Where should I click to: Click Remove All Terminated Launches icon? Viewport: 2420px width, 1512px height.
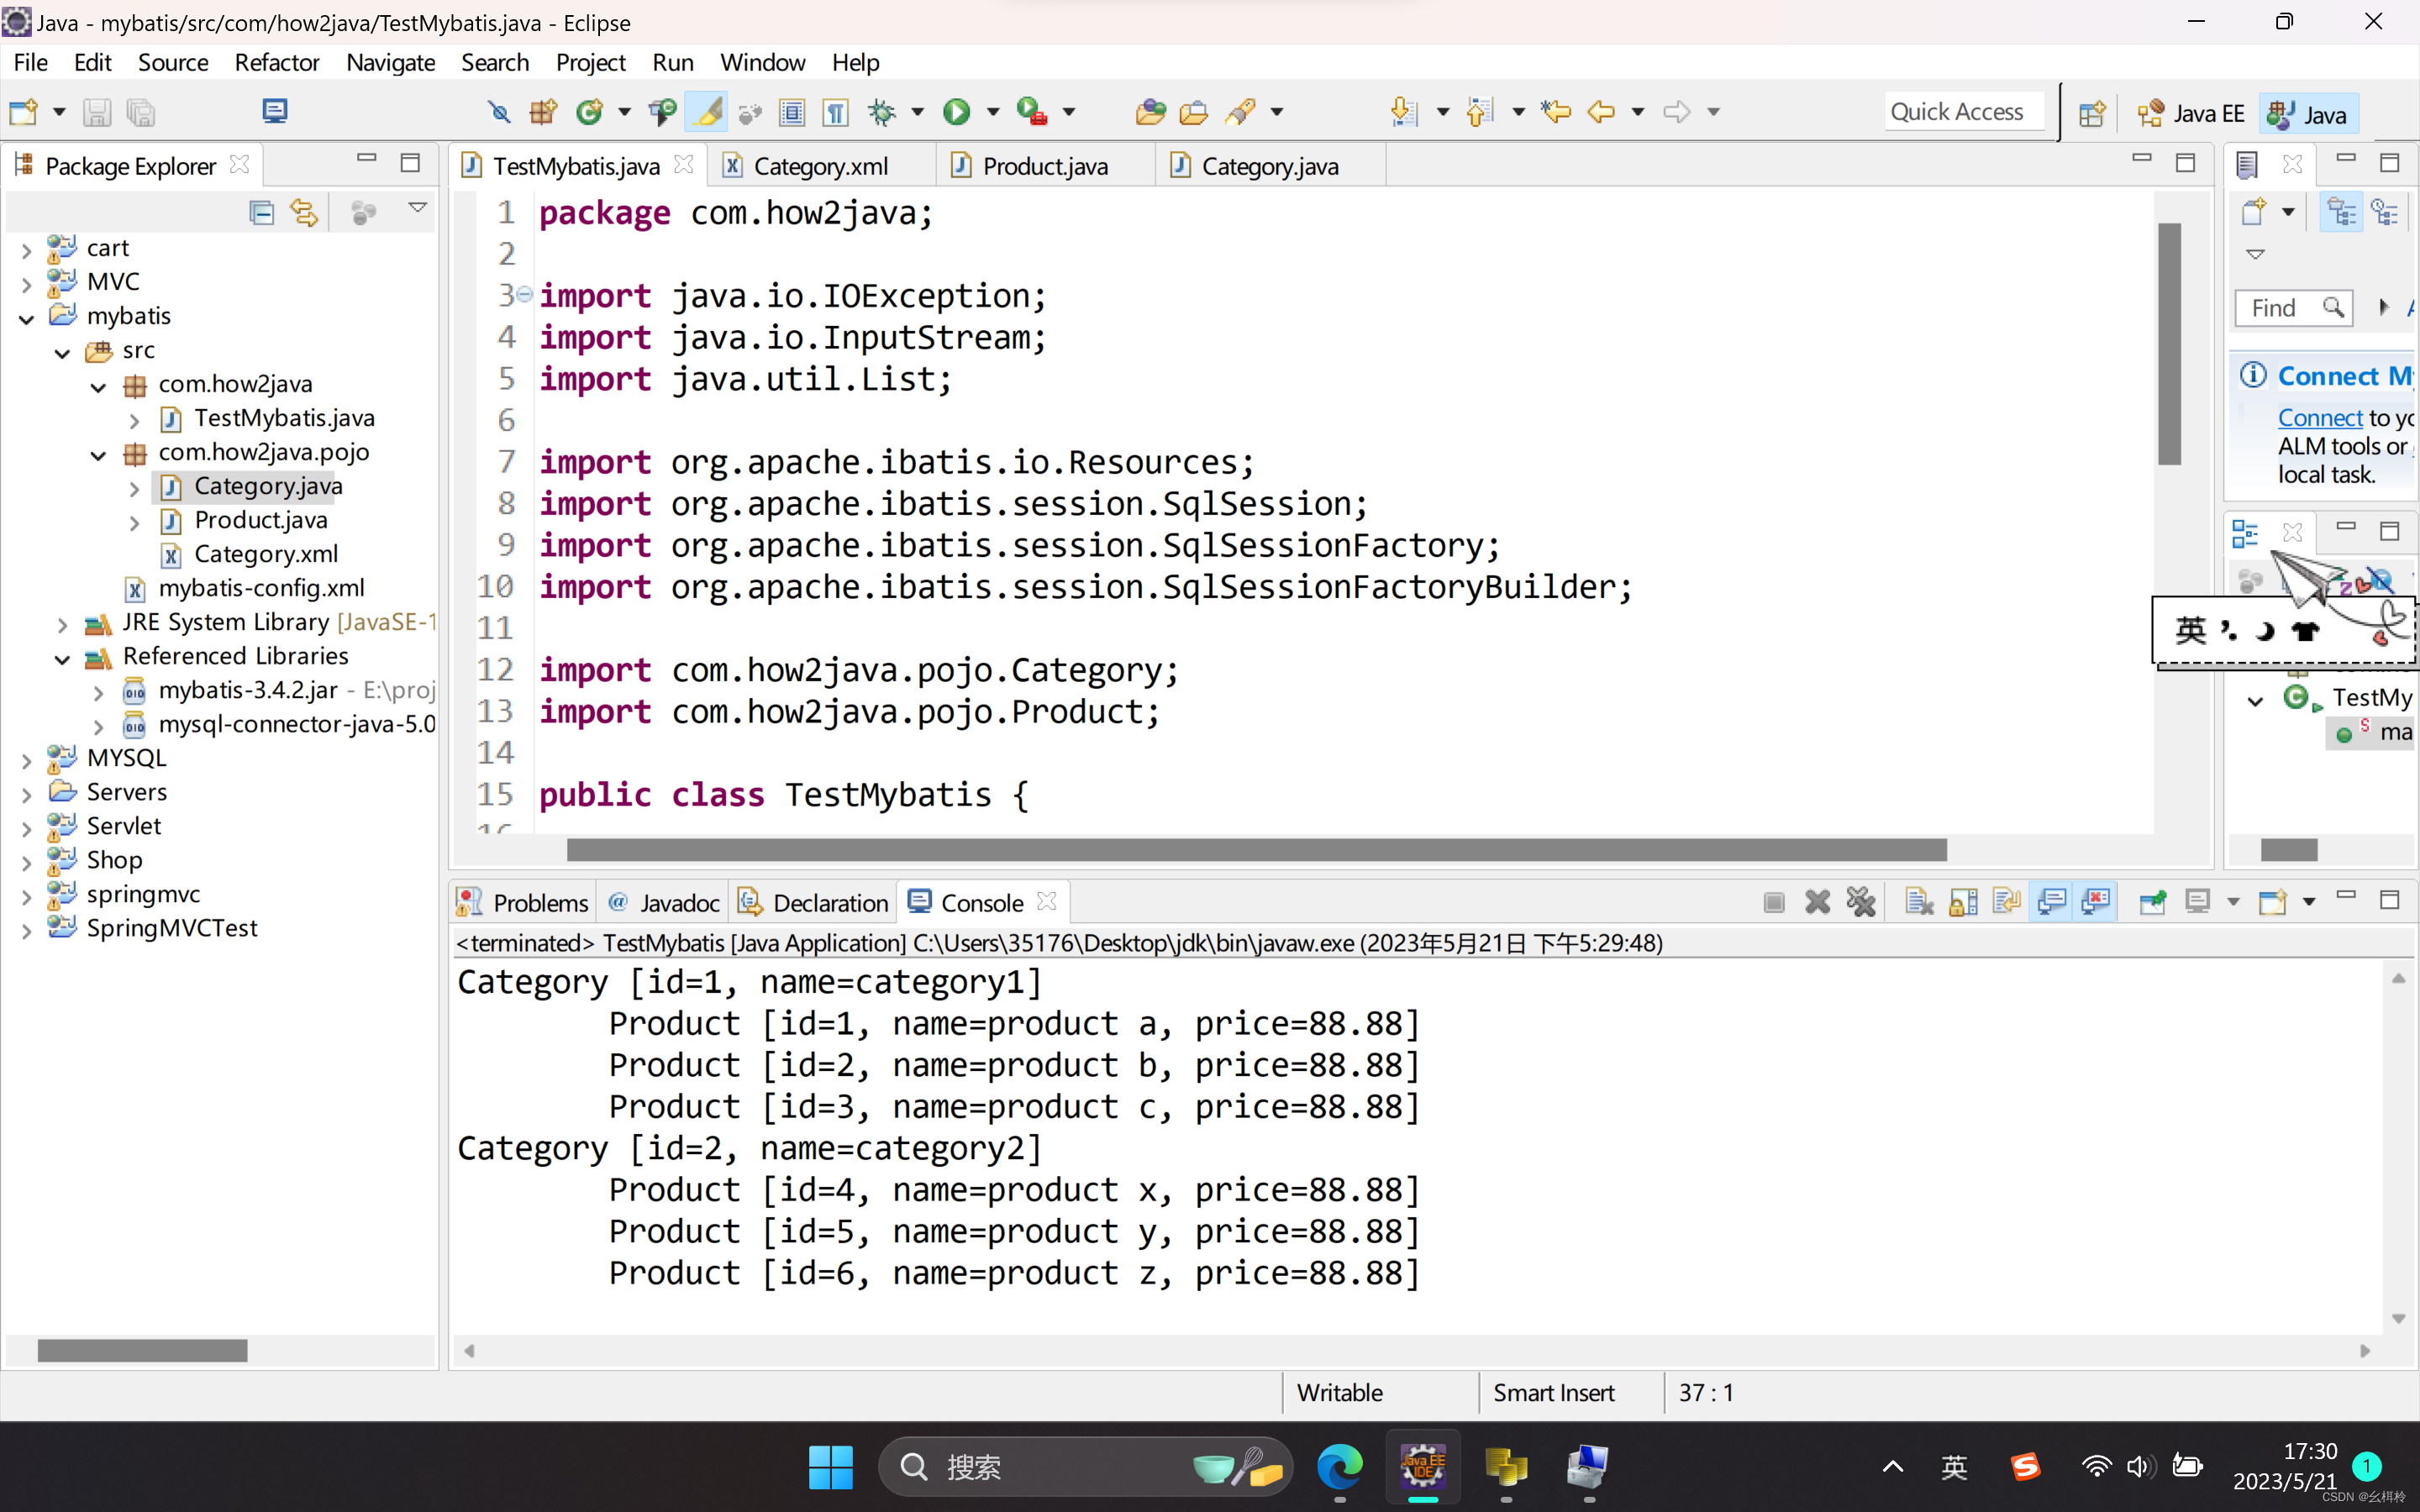[x=1861, y=902]
